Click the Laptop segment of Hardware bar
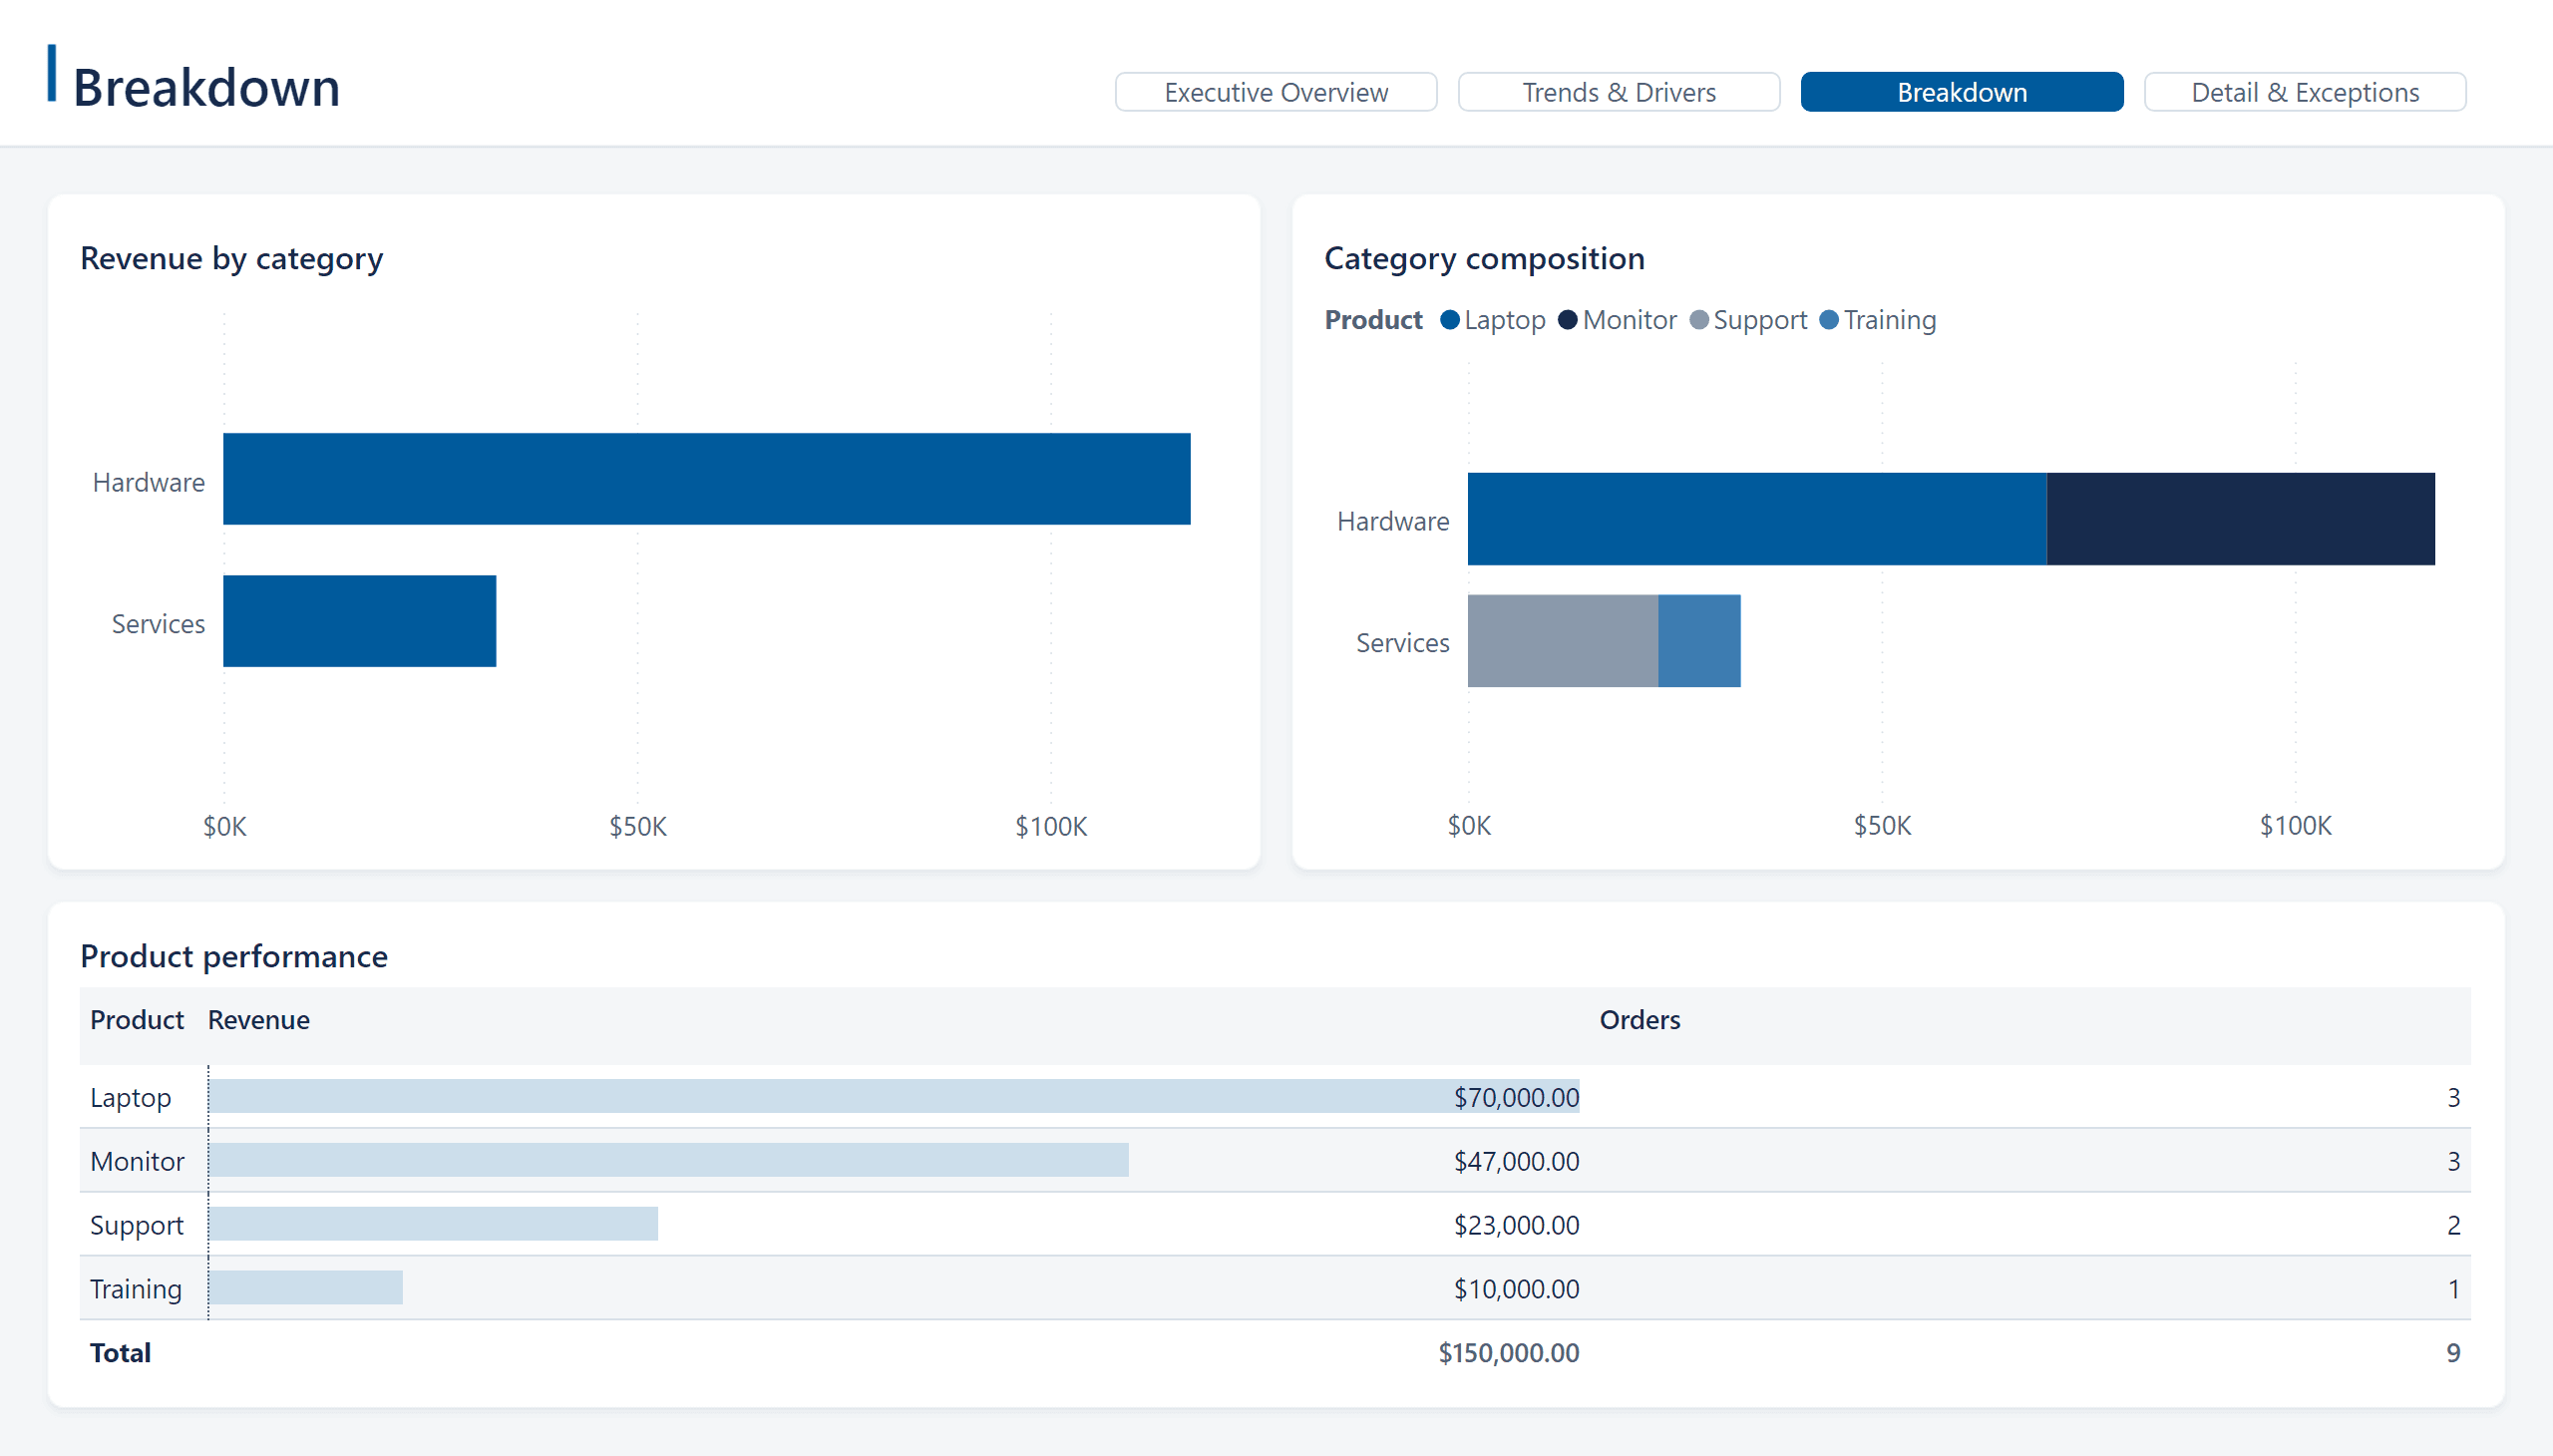Screen dimensions: 2553x1456 click(x=1756, y=519)
